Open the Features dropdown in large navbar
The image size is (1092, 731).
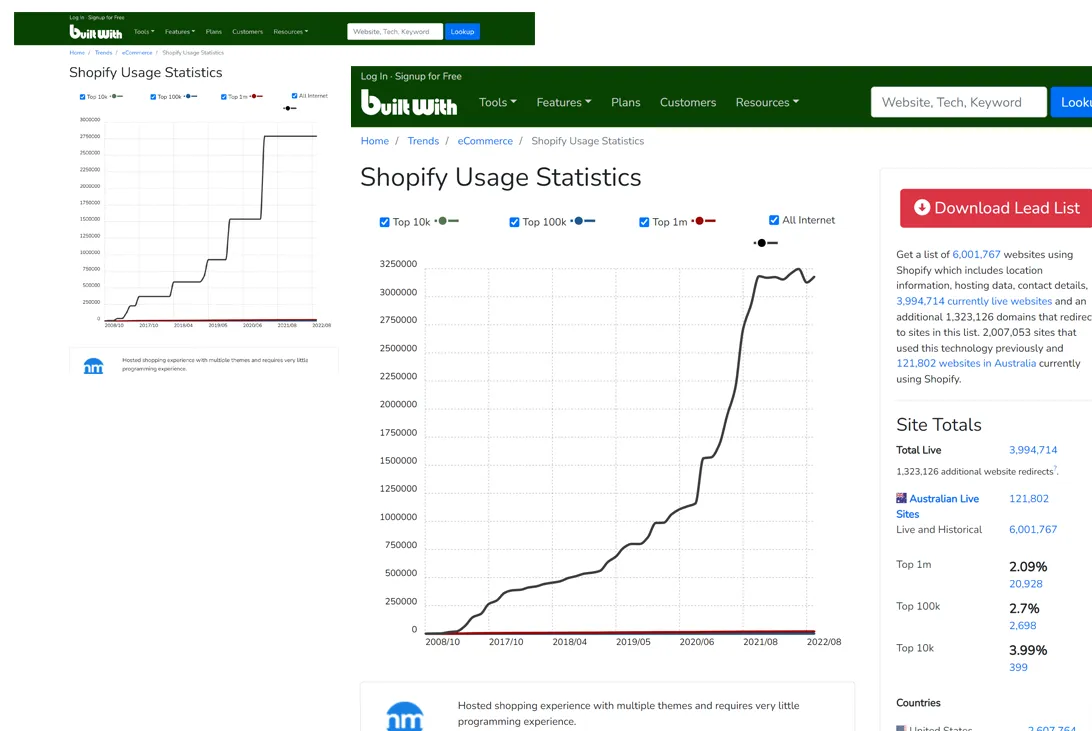[563, 102]
